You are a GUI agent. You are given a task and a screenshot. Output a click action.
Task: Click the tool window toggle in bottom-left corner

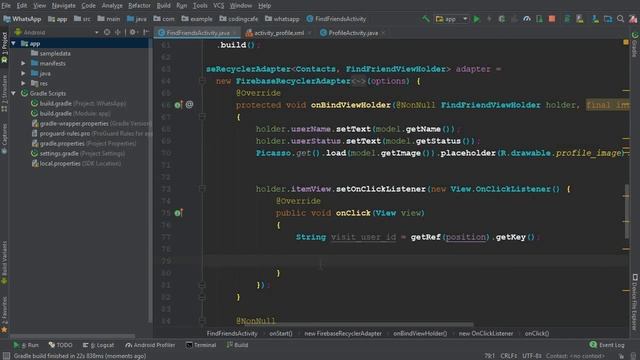pos(6,356)
